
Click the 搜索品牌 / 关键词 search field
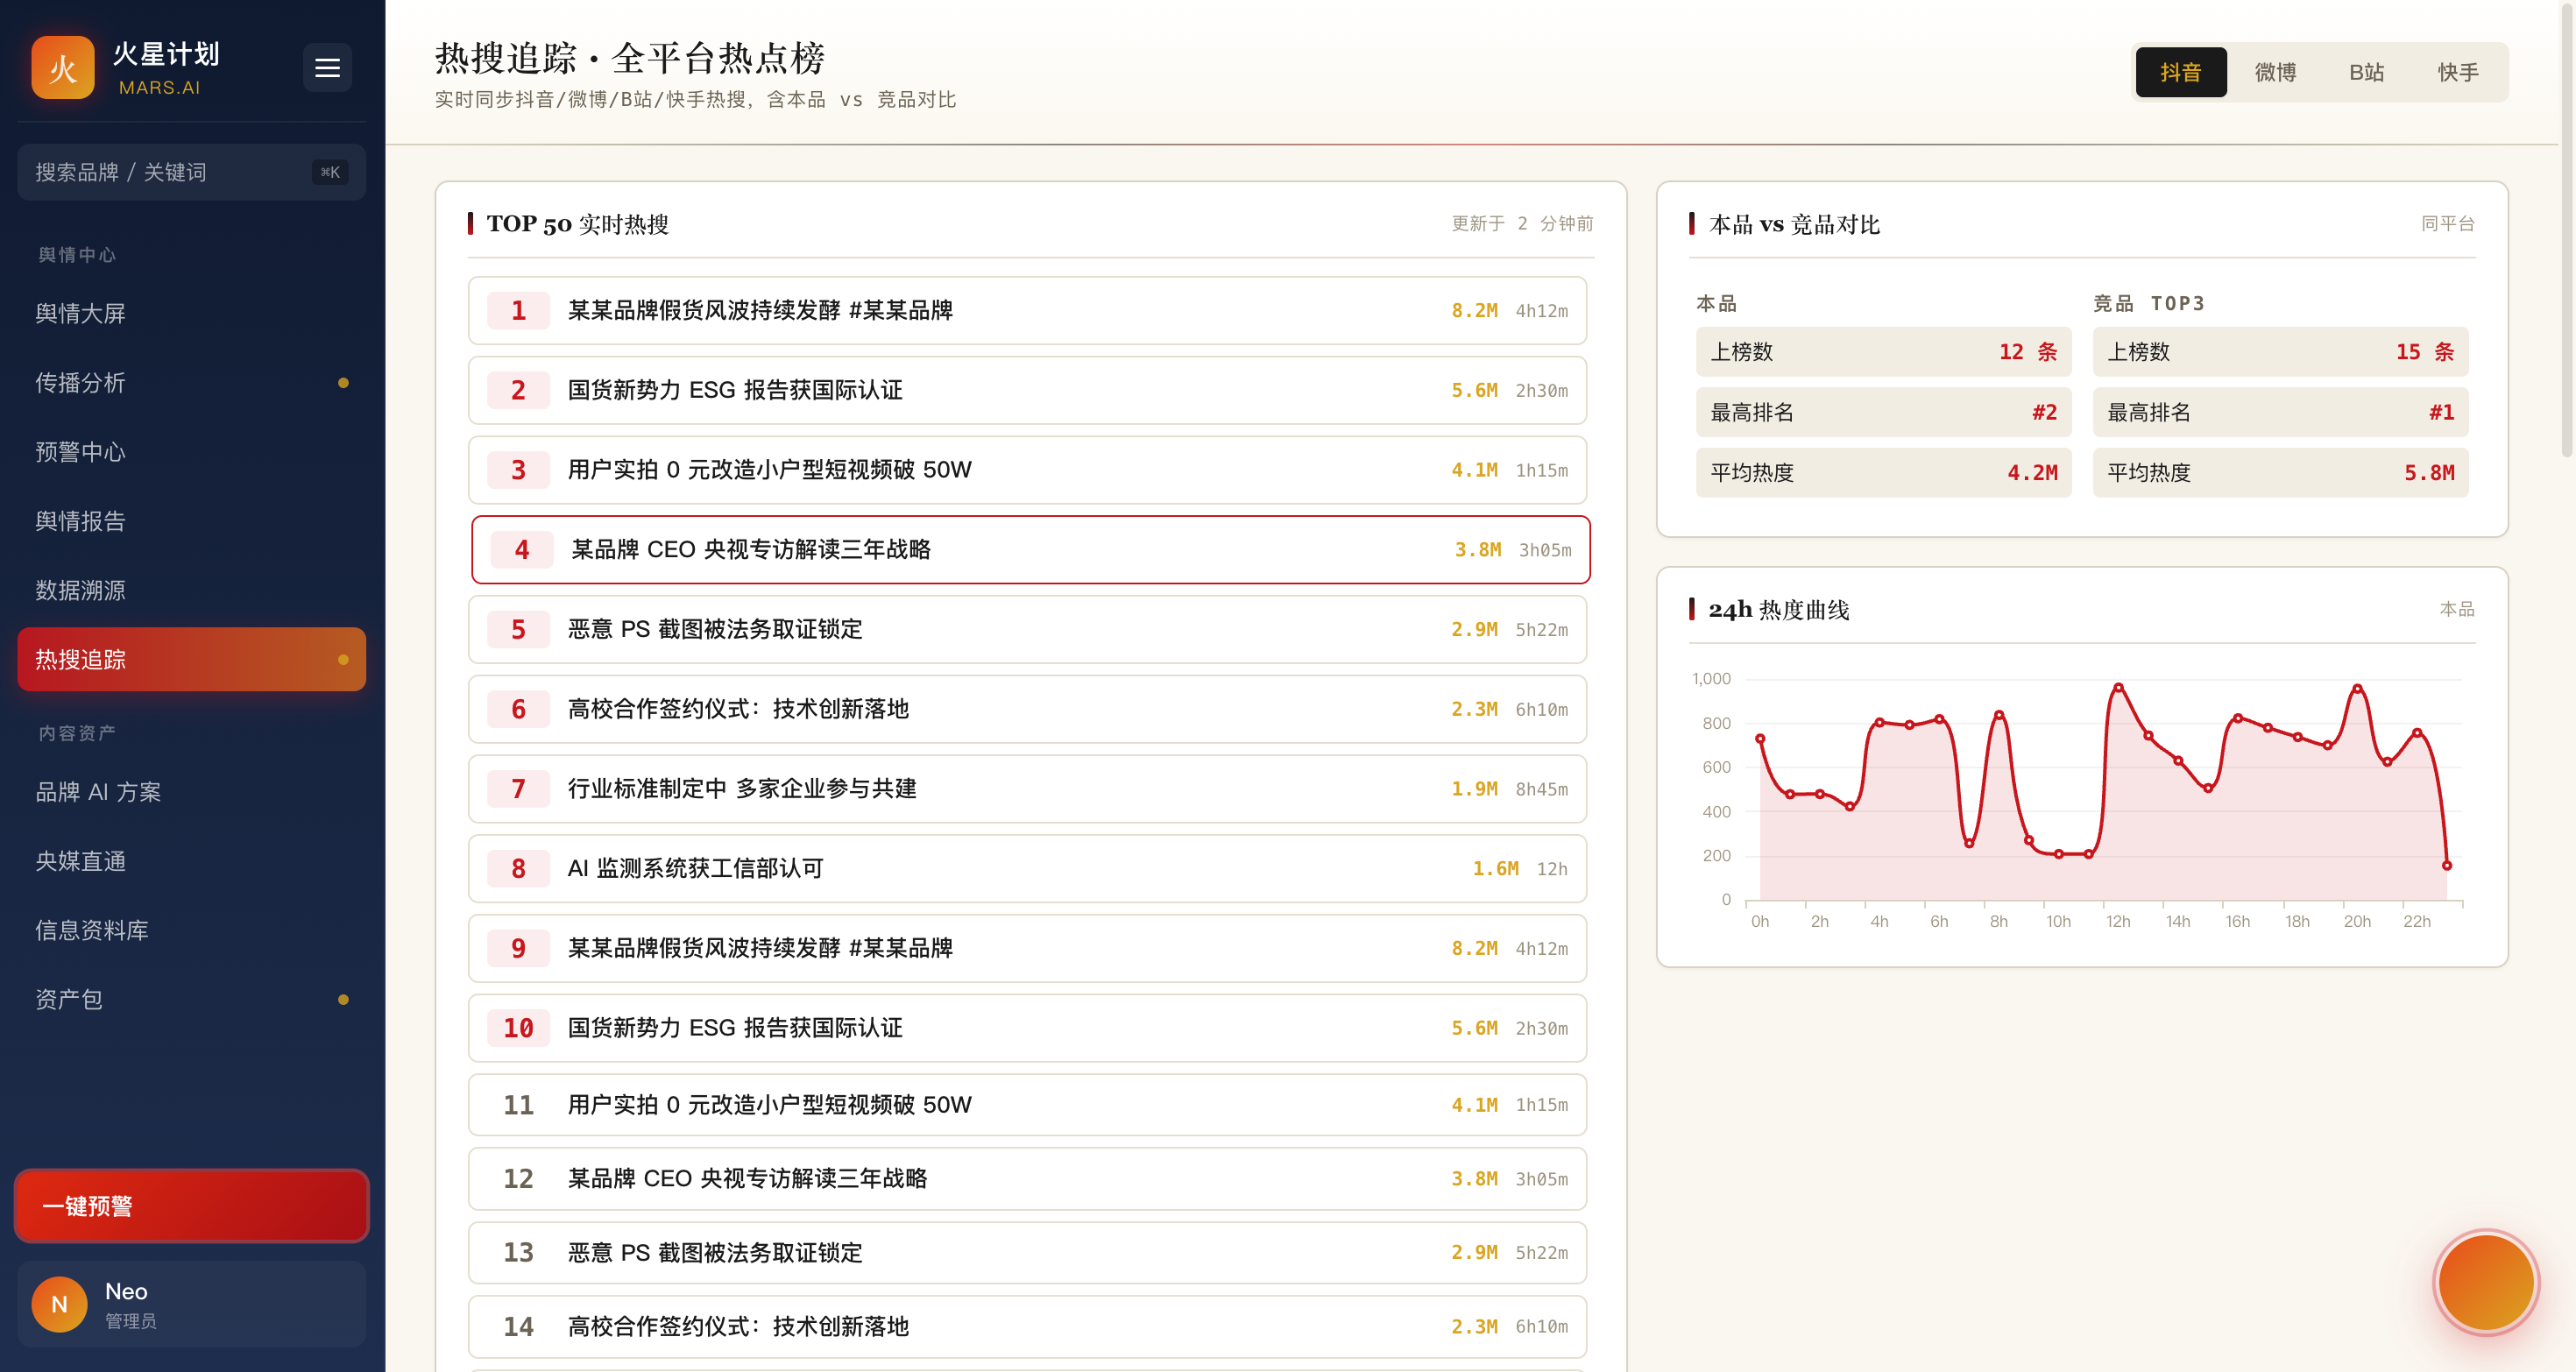[191, 172]
